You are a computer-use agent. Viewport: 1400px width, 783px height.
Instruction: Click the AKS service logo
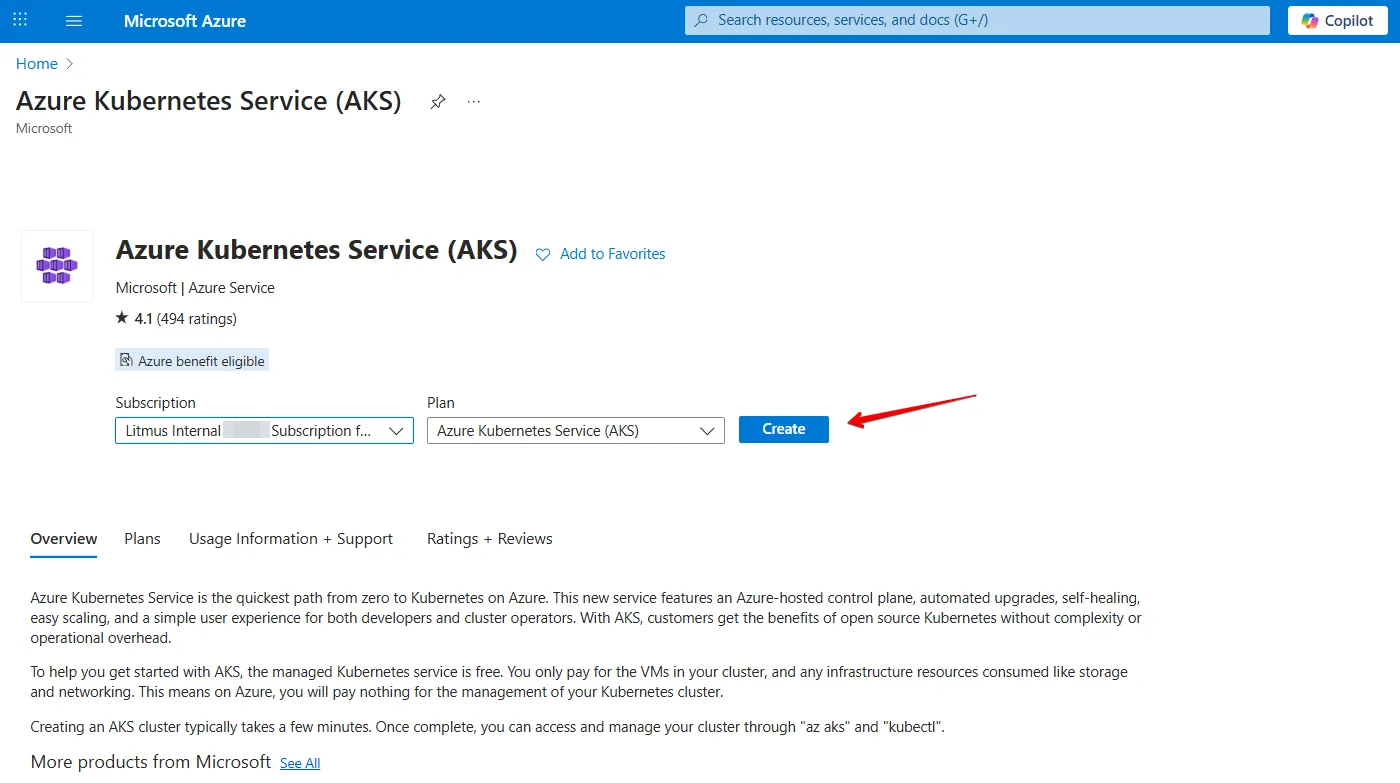57,266
